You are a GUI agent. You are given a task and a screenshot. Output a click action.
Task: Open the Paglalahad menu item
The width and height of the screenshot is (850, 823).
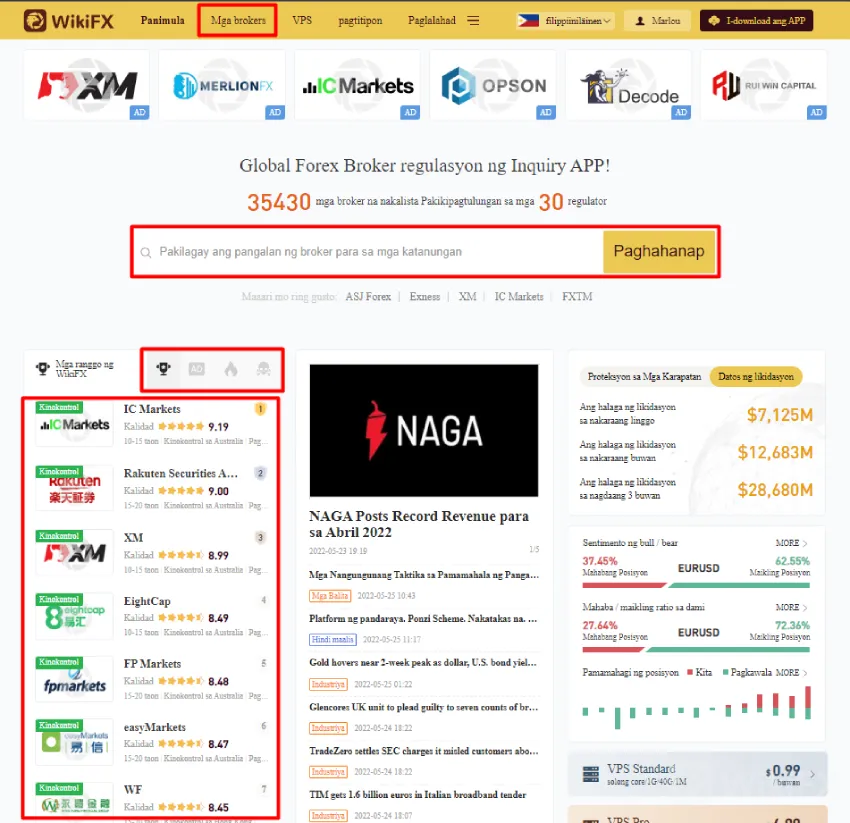[432, 21]
